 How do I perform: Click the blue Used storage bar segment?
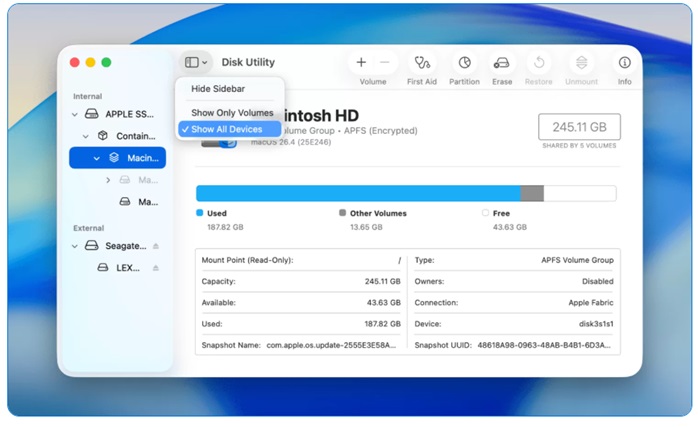point(358,193)
